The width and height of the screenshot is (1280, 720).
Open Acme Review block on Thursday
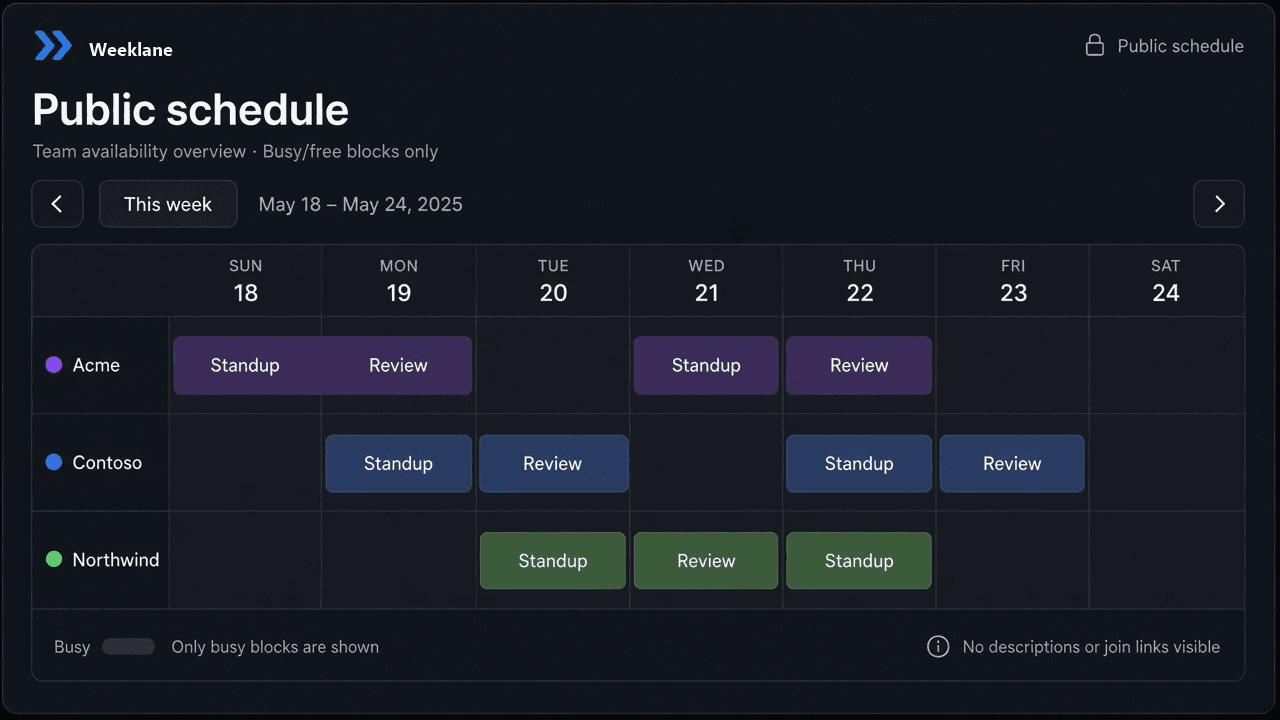coord(859,365)
